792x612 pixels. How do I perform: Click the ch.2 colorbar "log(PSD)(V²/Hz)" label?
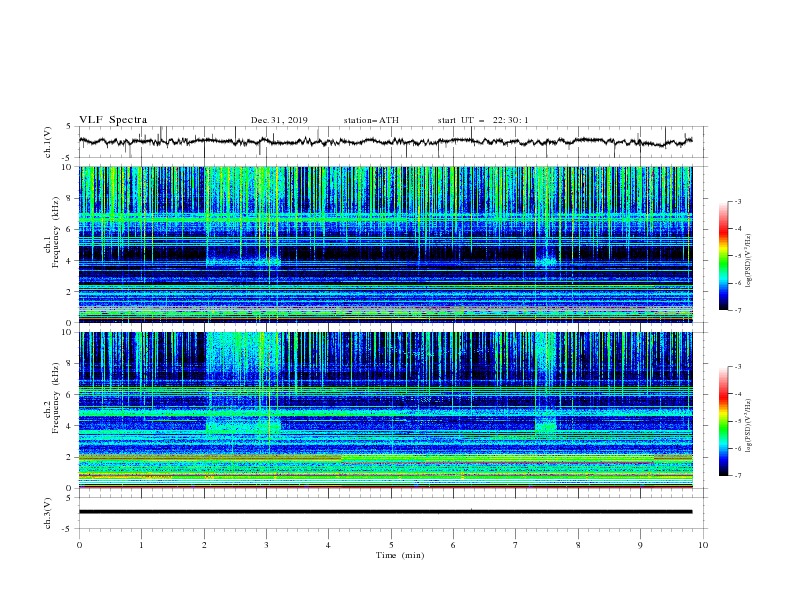pos(749,426)
